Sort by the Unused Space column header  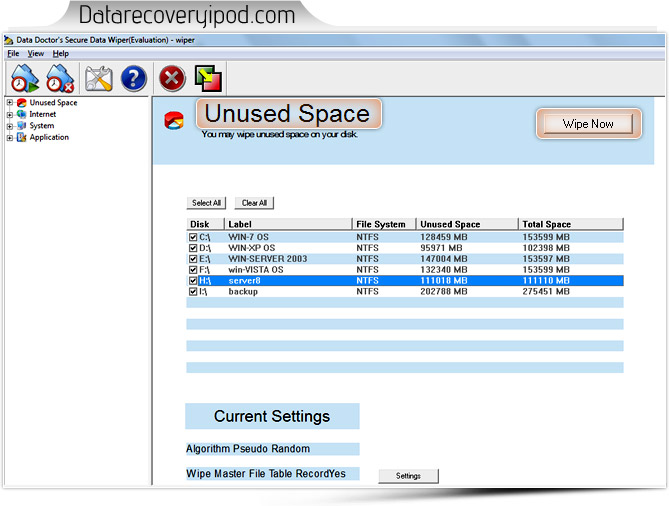click(x=467, y=224)
